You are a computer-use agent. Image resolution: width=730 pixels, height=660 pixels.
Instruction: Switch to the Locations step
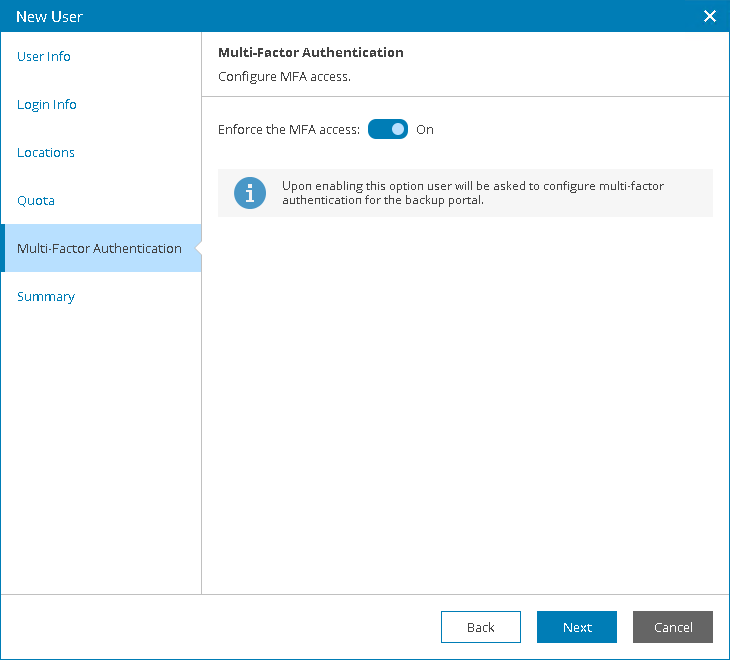[x=46, y=153]
